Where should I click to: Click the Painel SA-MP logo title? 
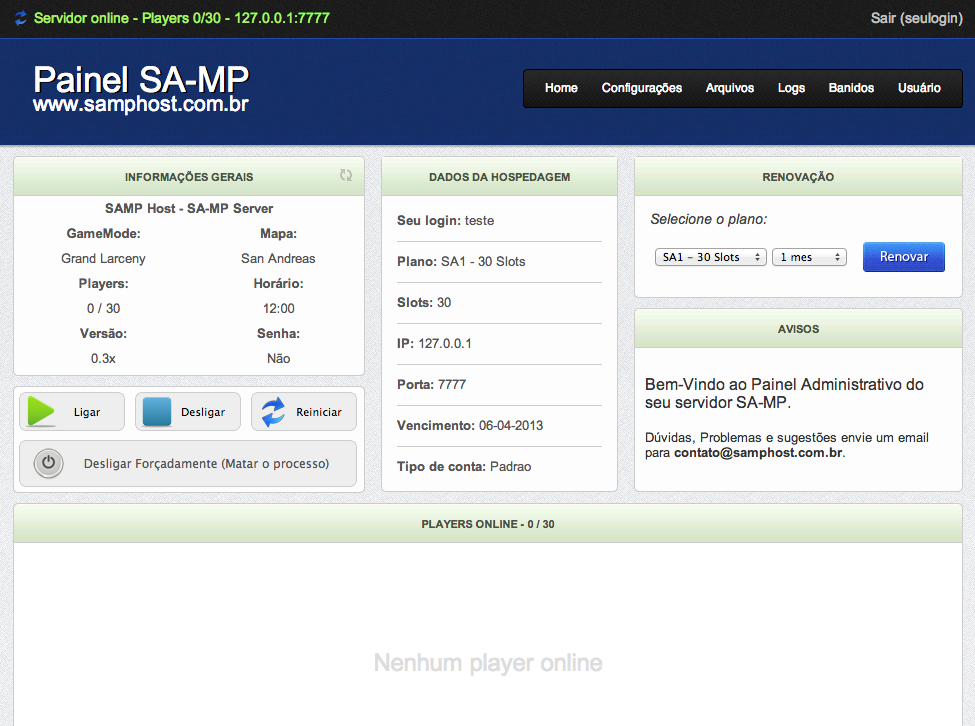point(141,80)
